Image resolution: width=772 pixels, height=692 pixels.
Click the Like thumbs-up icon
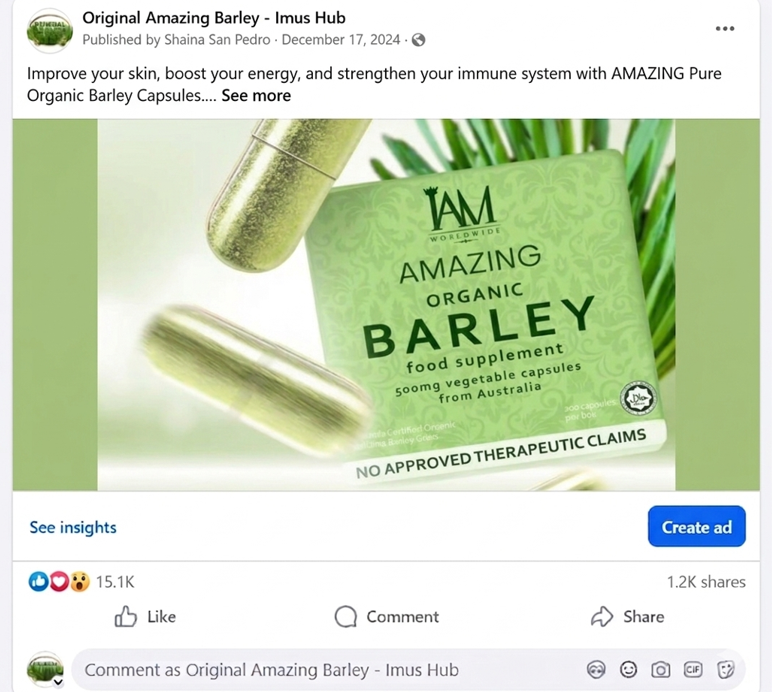[126, 616]
